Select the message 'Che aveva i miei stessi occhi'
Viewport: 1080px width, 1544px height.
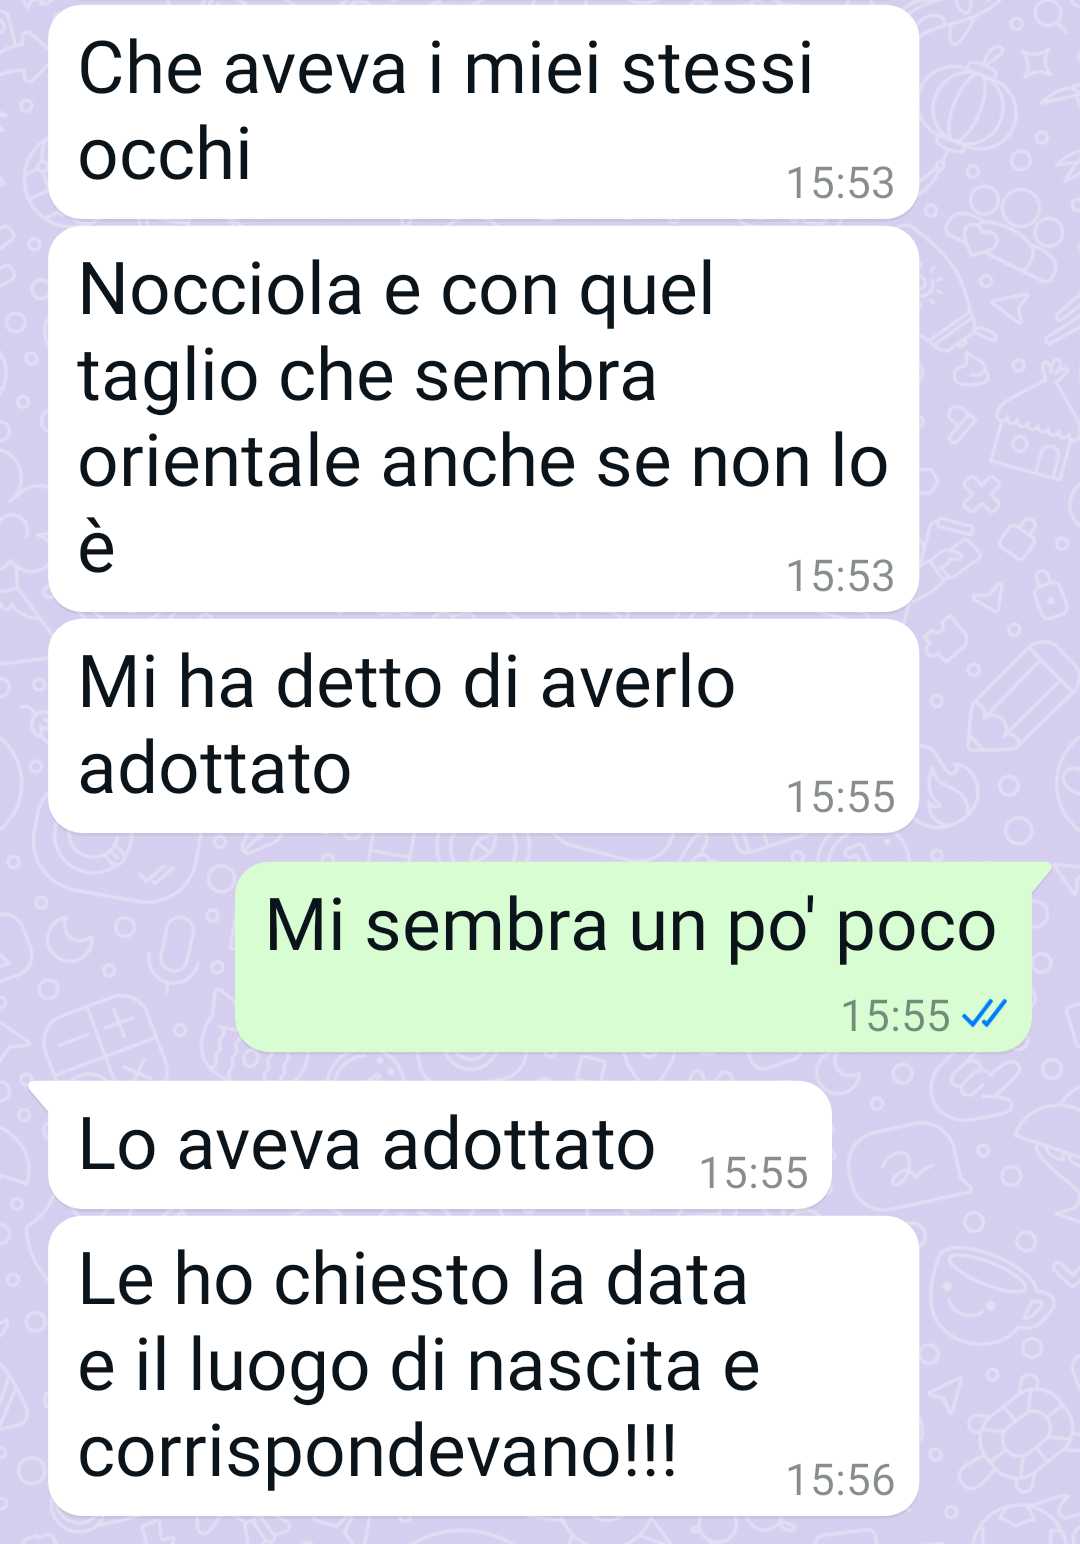[x=483, y=112]
